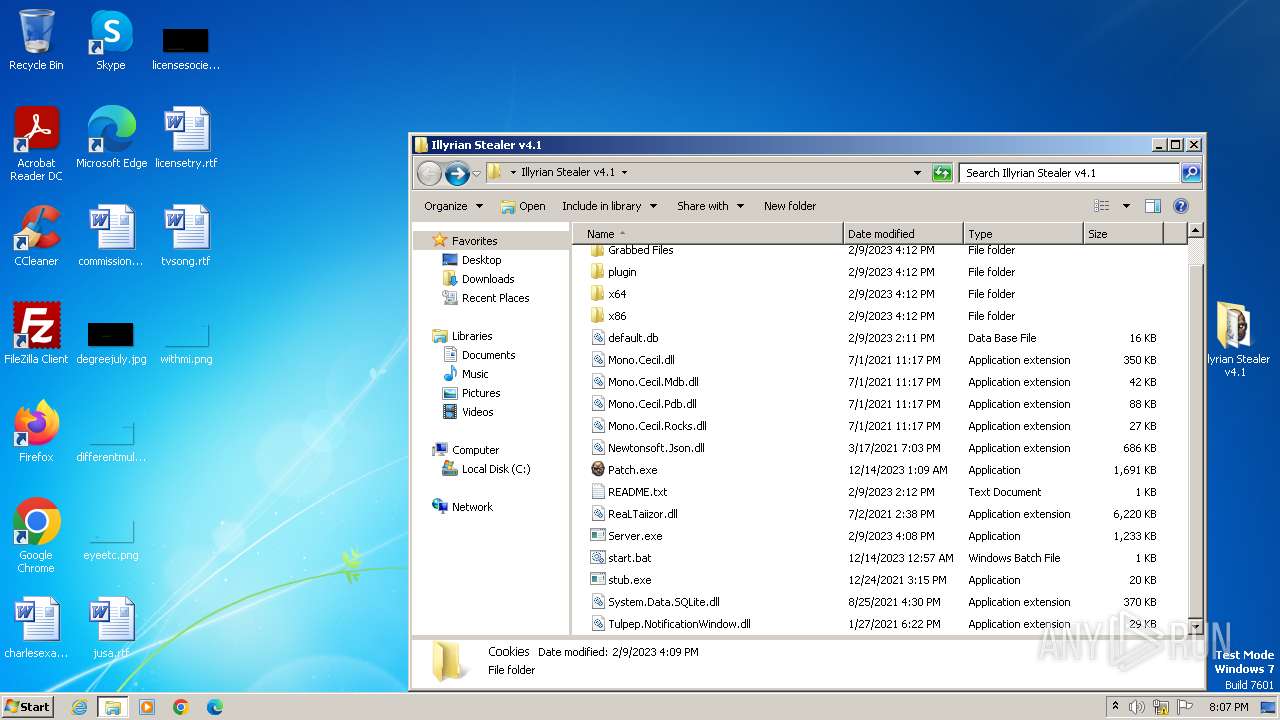
Task: Select Desktop in navigation pane
Action: 481,260
